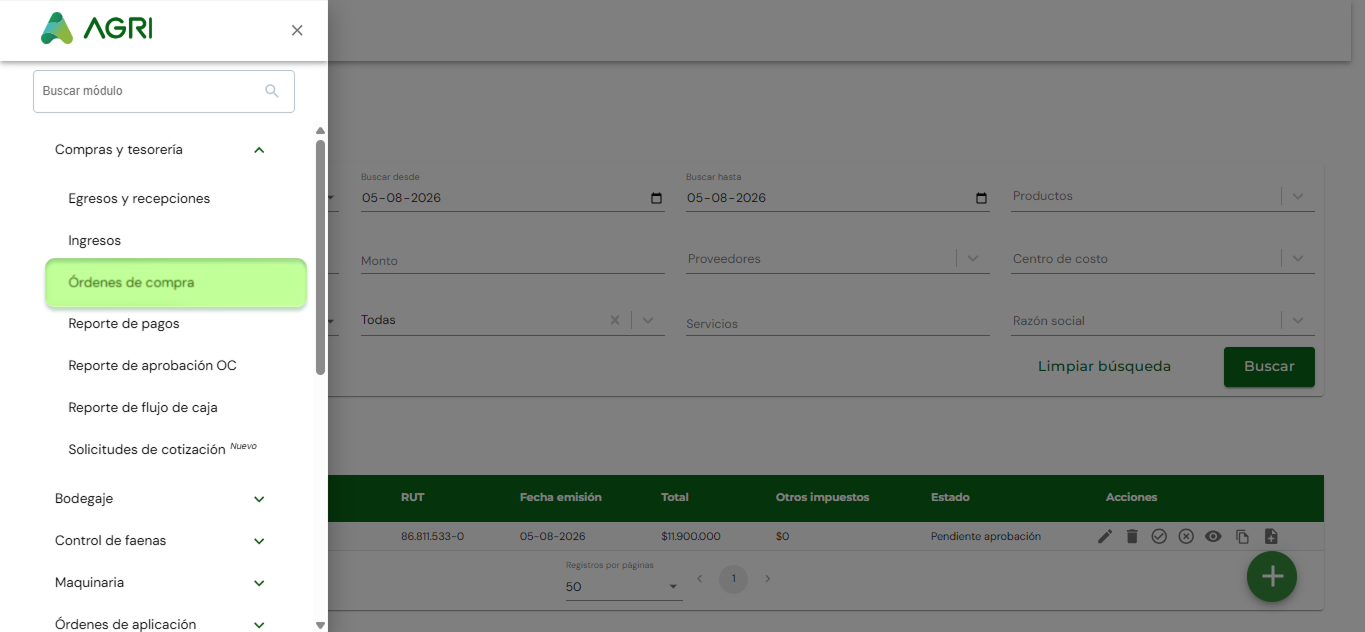Approve the order with check circle icon

pyautogui.click(x=1159, y=537)
